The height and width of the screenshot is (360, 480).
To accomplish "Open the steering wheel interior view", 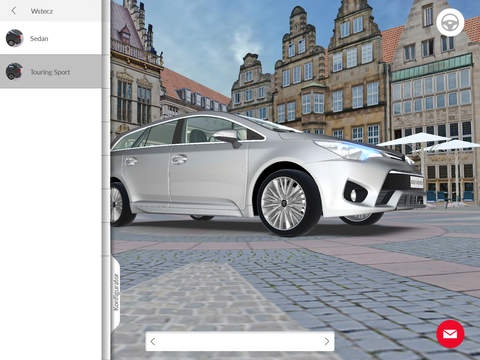I will [x=450, y=22].
